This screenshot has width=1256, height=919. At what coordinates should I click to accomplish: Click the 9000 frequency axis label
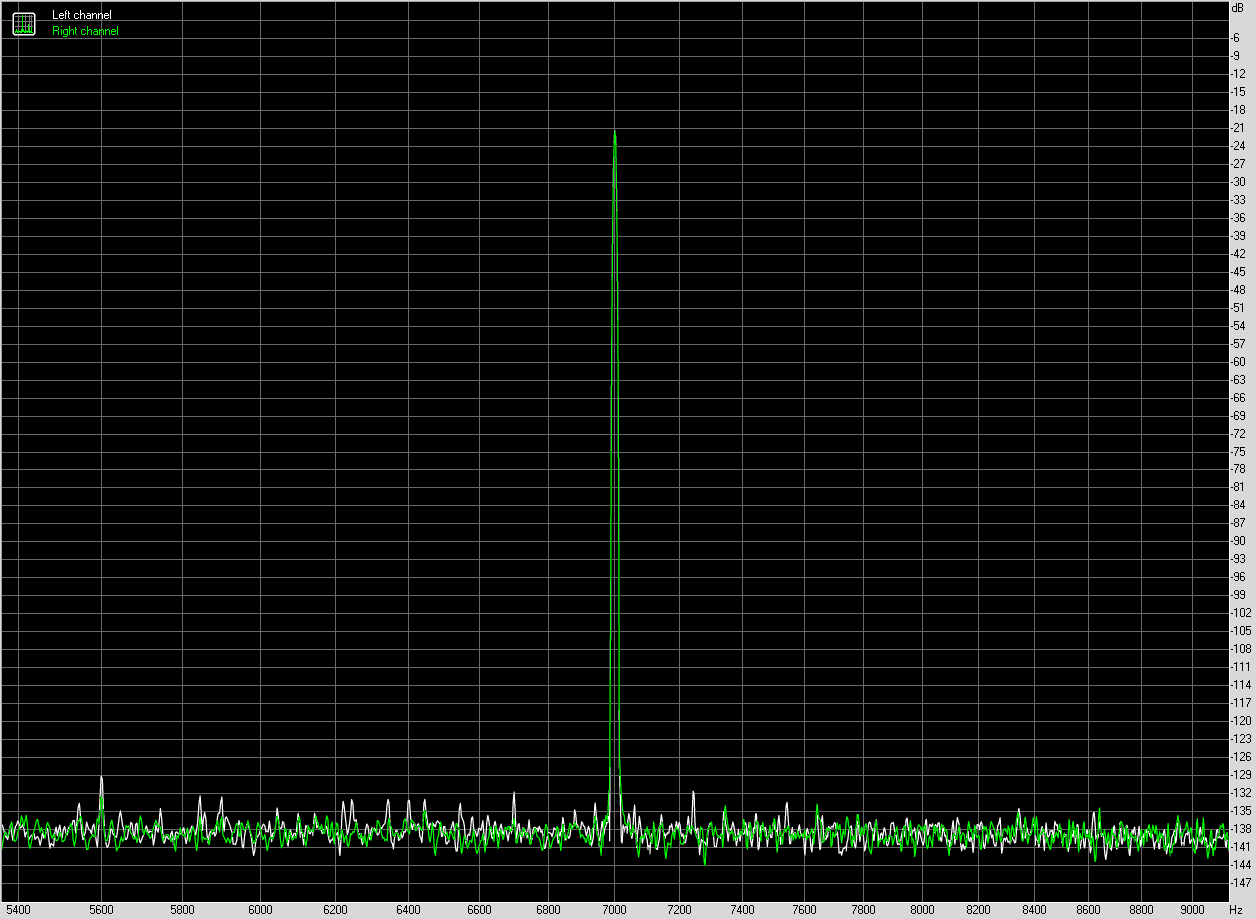point(1192,909)
